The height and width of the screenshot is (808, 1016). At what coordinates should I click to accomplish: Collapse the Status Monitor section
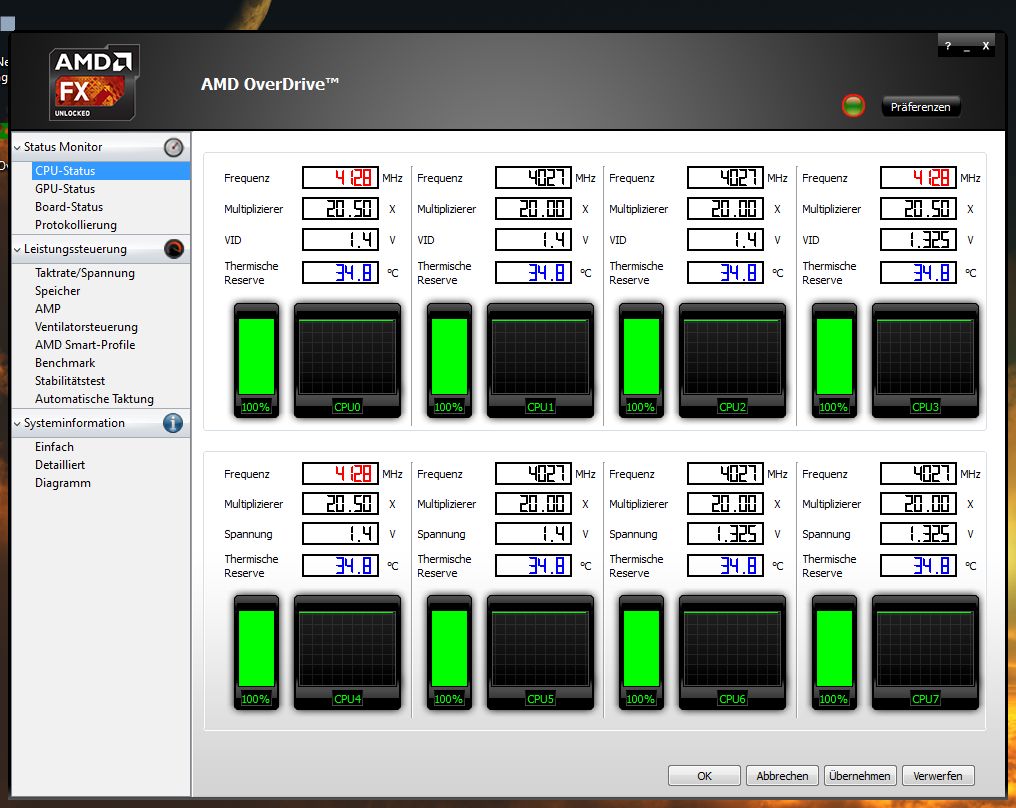[17, 148]
